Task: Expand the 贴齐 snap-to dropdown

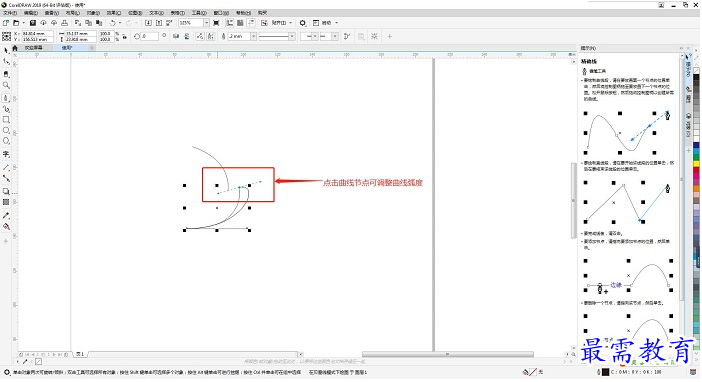Action: (x=290, y=23)
